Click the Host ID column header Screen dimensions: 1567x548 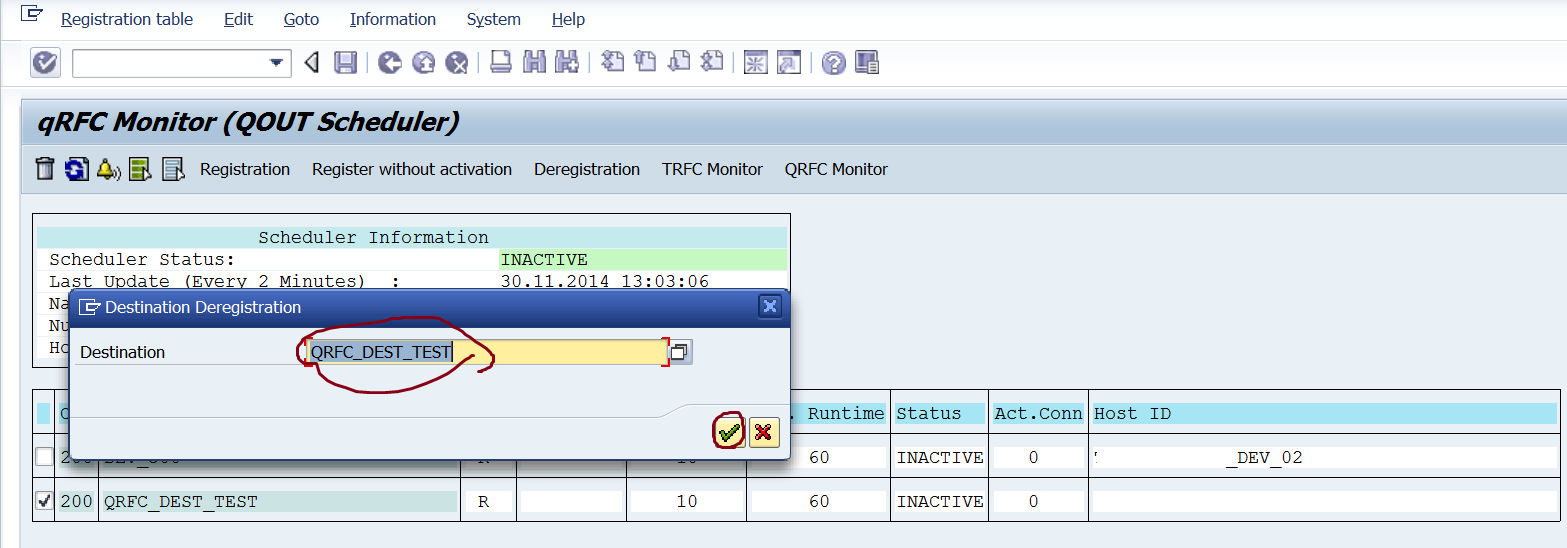coord(1323,413)
